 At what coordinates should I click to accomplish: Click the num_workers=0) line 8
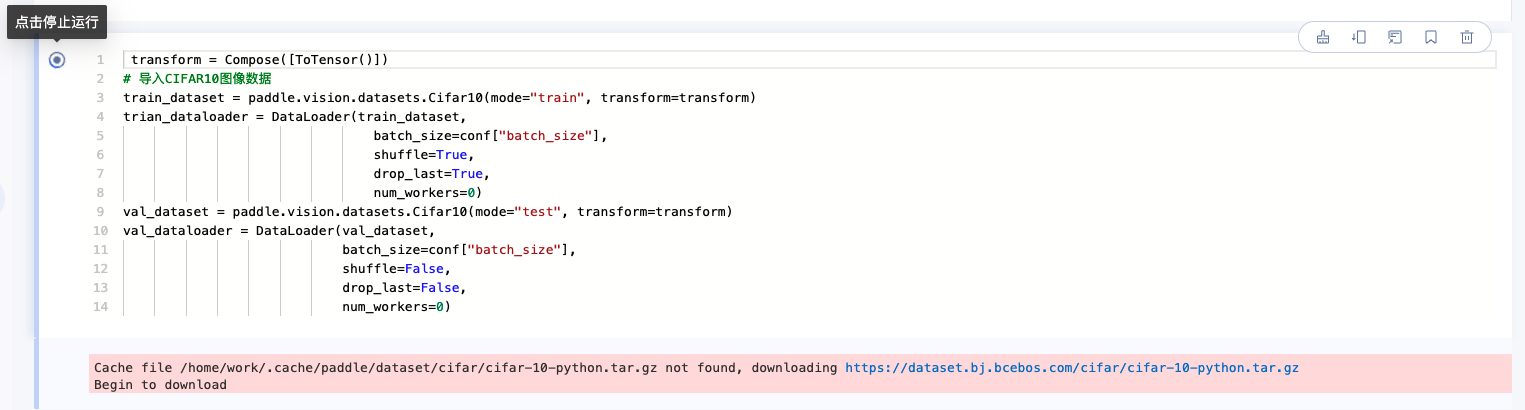[x=427, y=193]
